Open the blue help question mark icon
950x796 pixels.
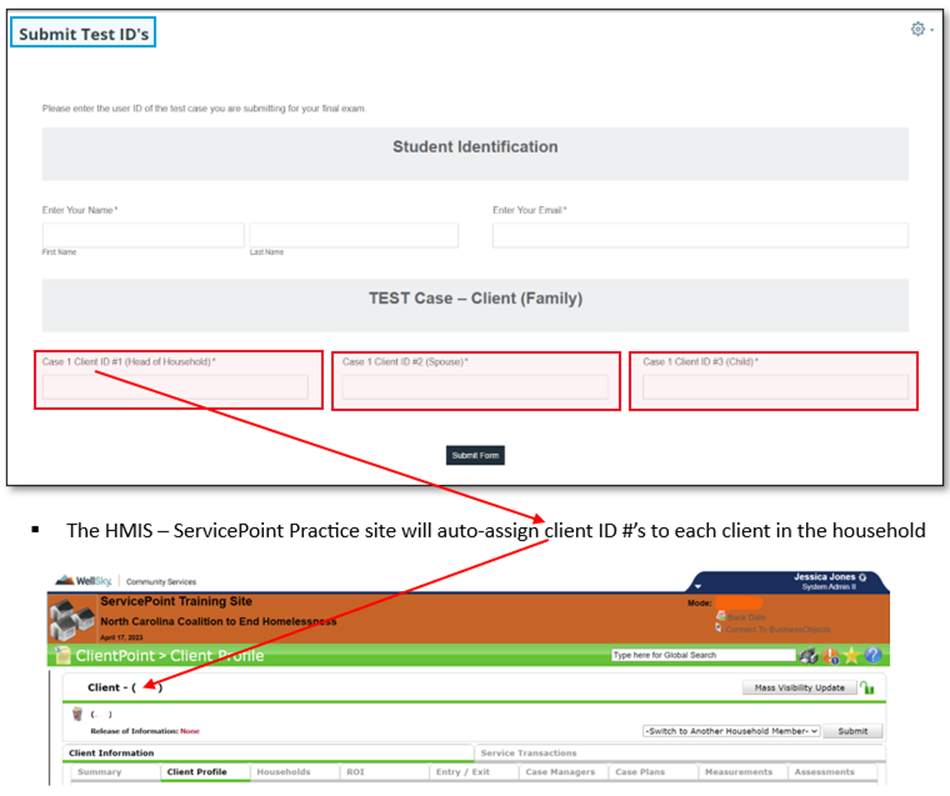872,656
